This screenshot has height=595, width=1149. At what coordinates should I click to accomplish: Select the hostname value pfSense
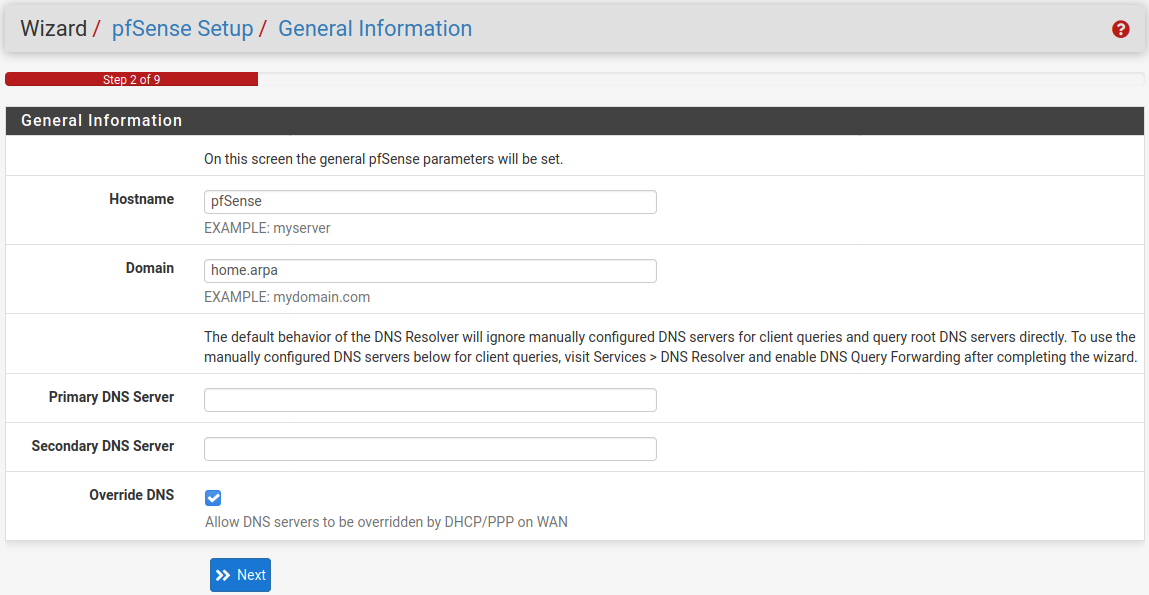click(x=235, y=201)
